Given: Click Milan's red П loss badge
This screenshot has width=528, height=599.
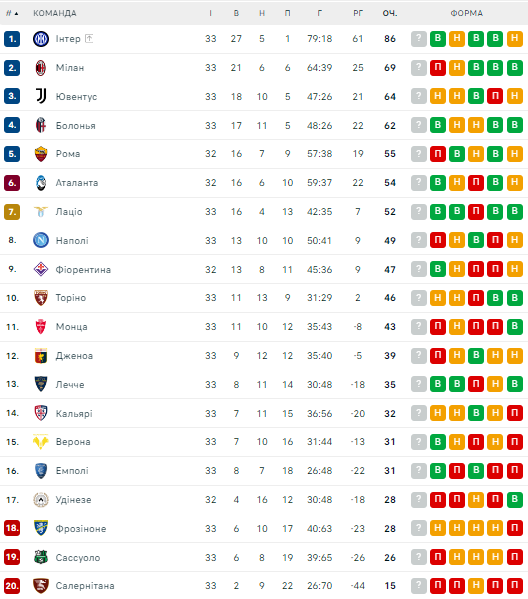Looking at the screenshot, I should 438,68.
